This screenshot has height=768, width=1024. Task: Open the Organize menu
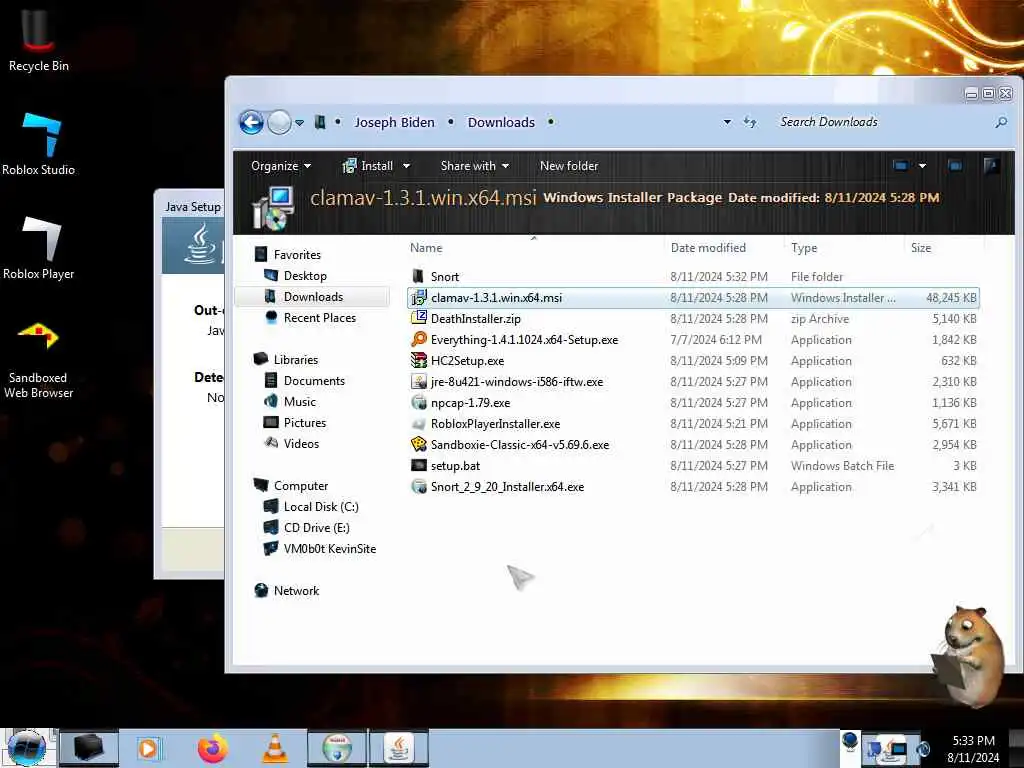point(281,166)
